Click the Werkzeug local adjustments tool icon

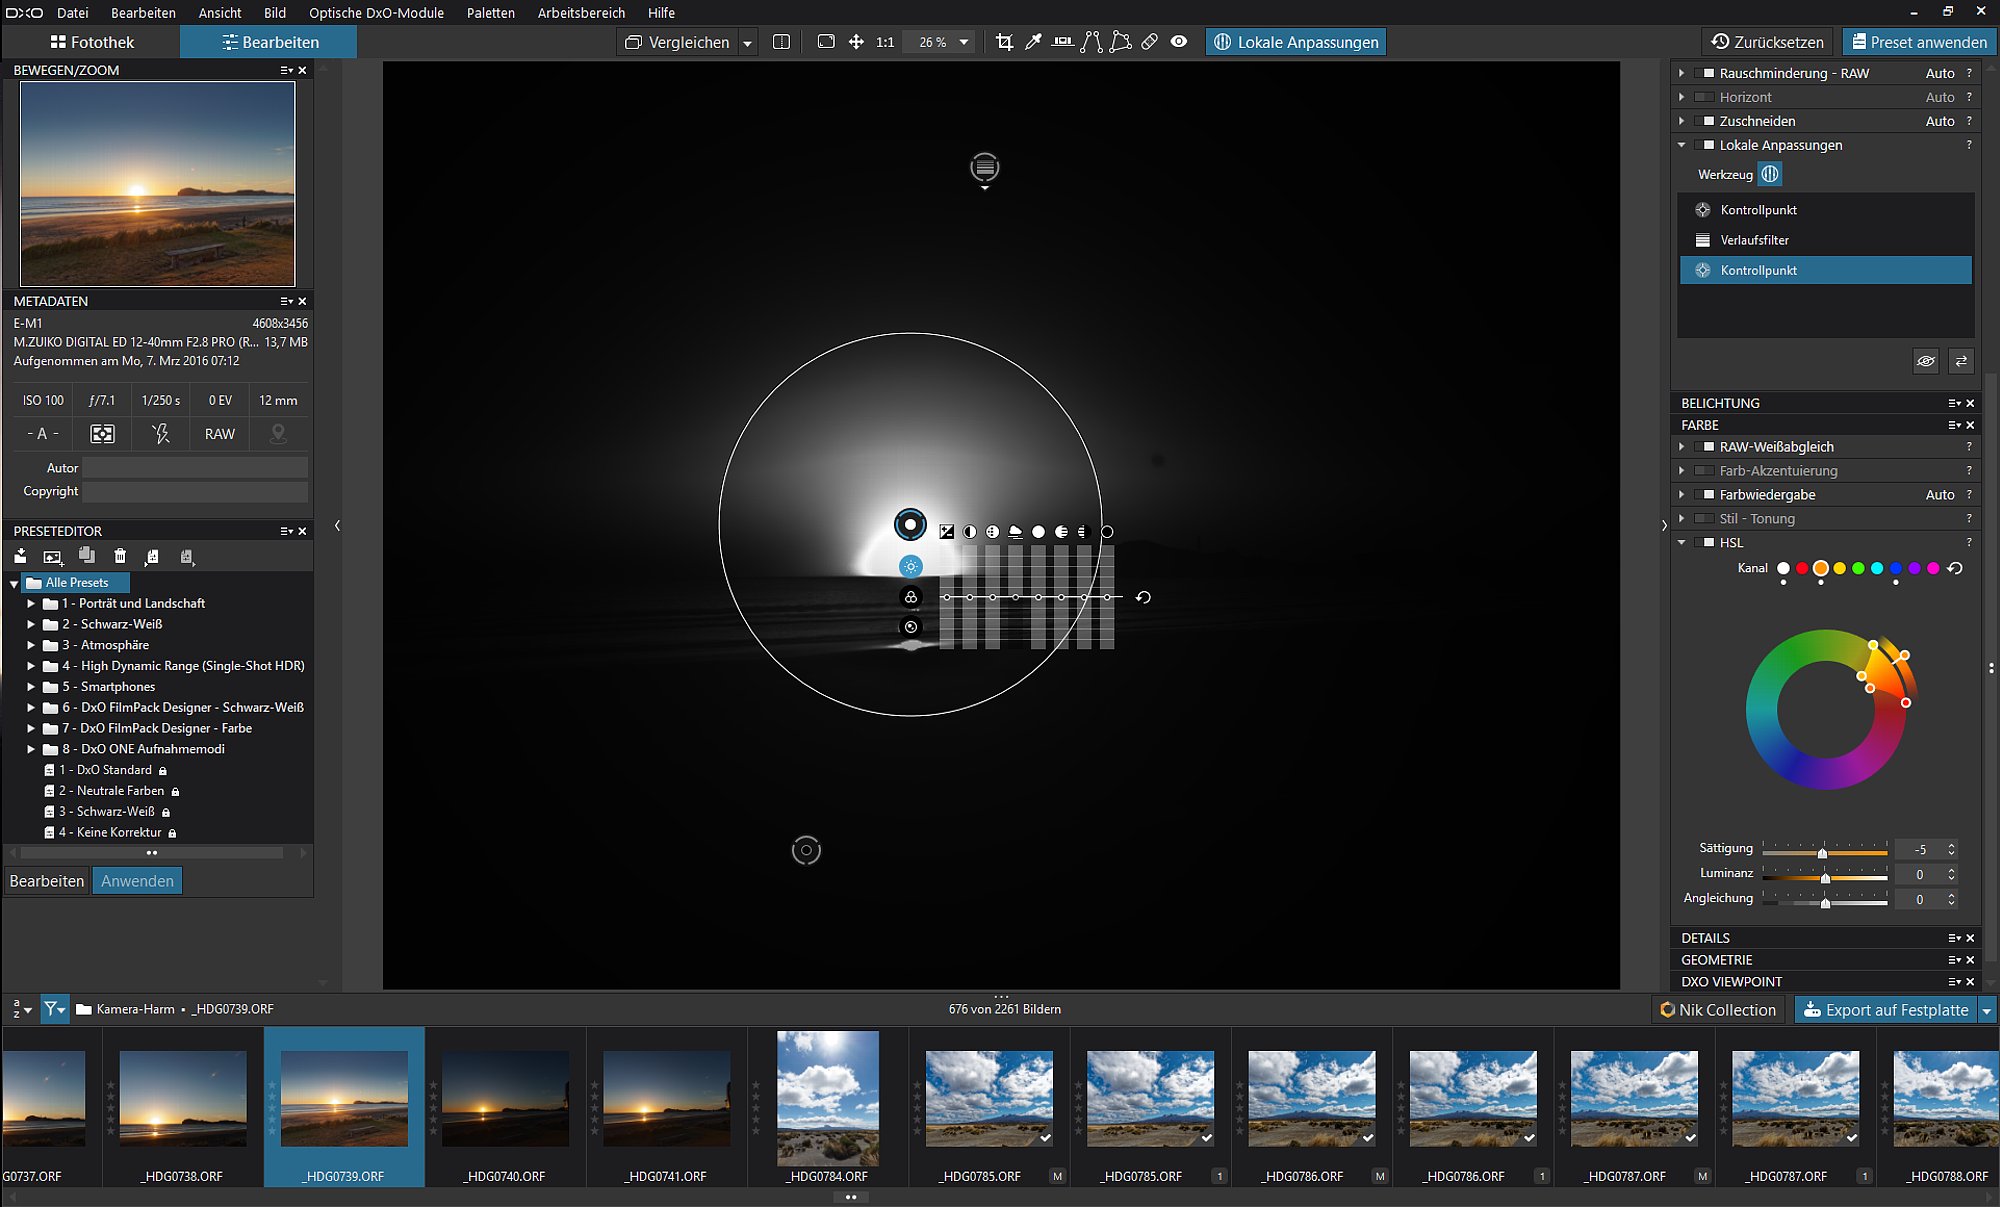(x=1770, y=174)
